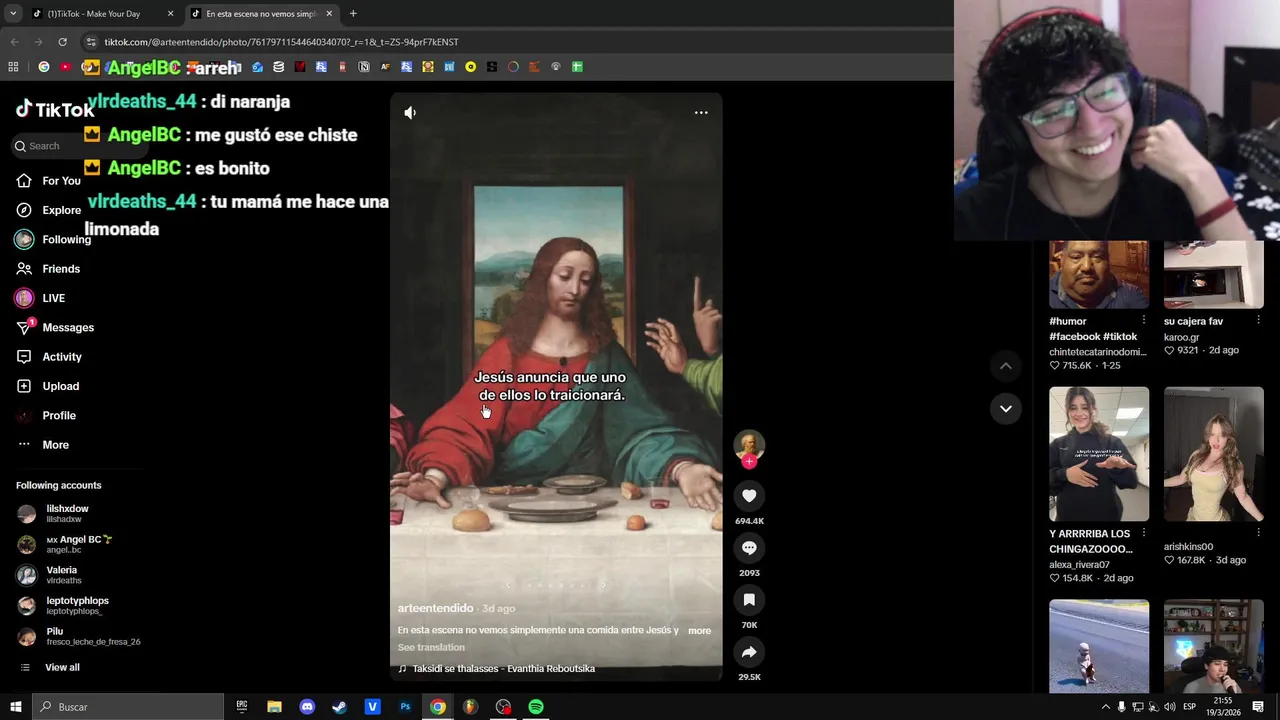Viewport: 1280px width, 720px height.
Task: Open the tab search dropdown in Chrome
Action: tap(13, 14)
